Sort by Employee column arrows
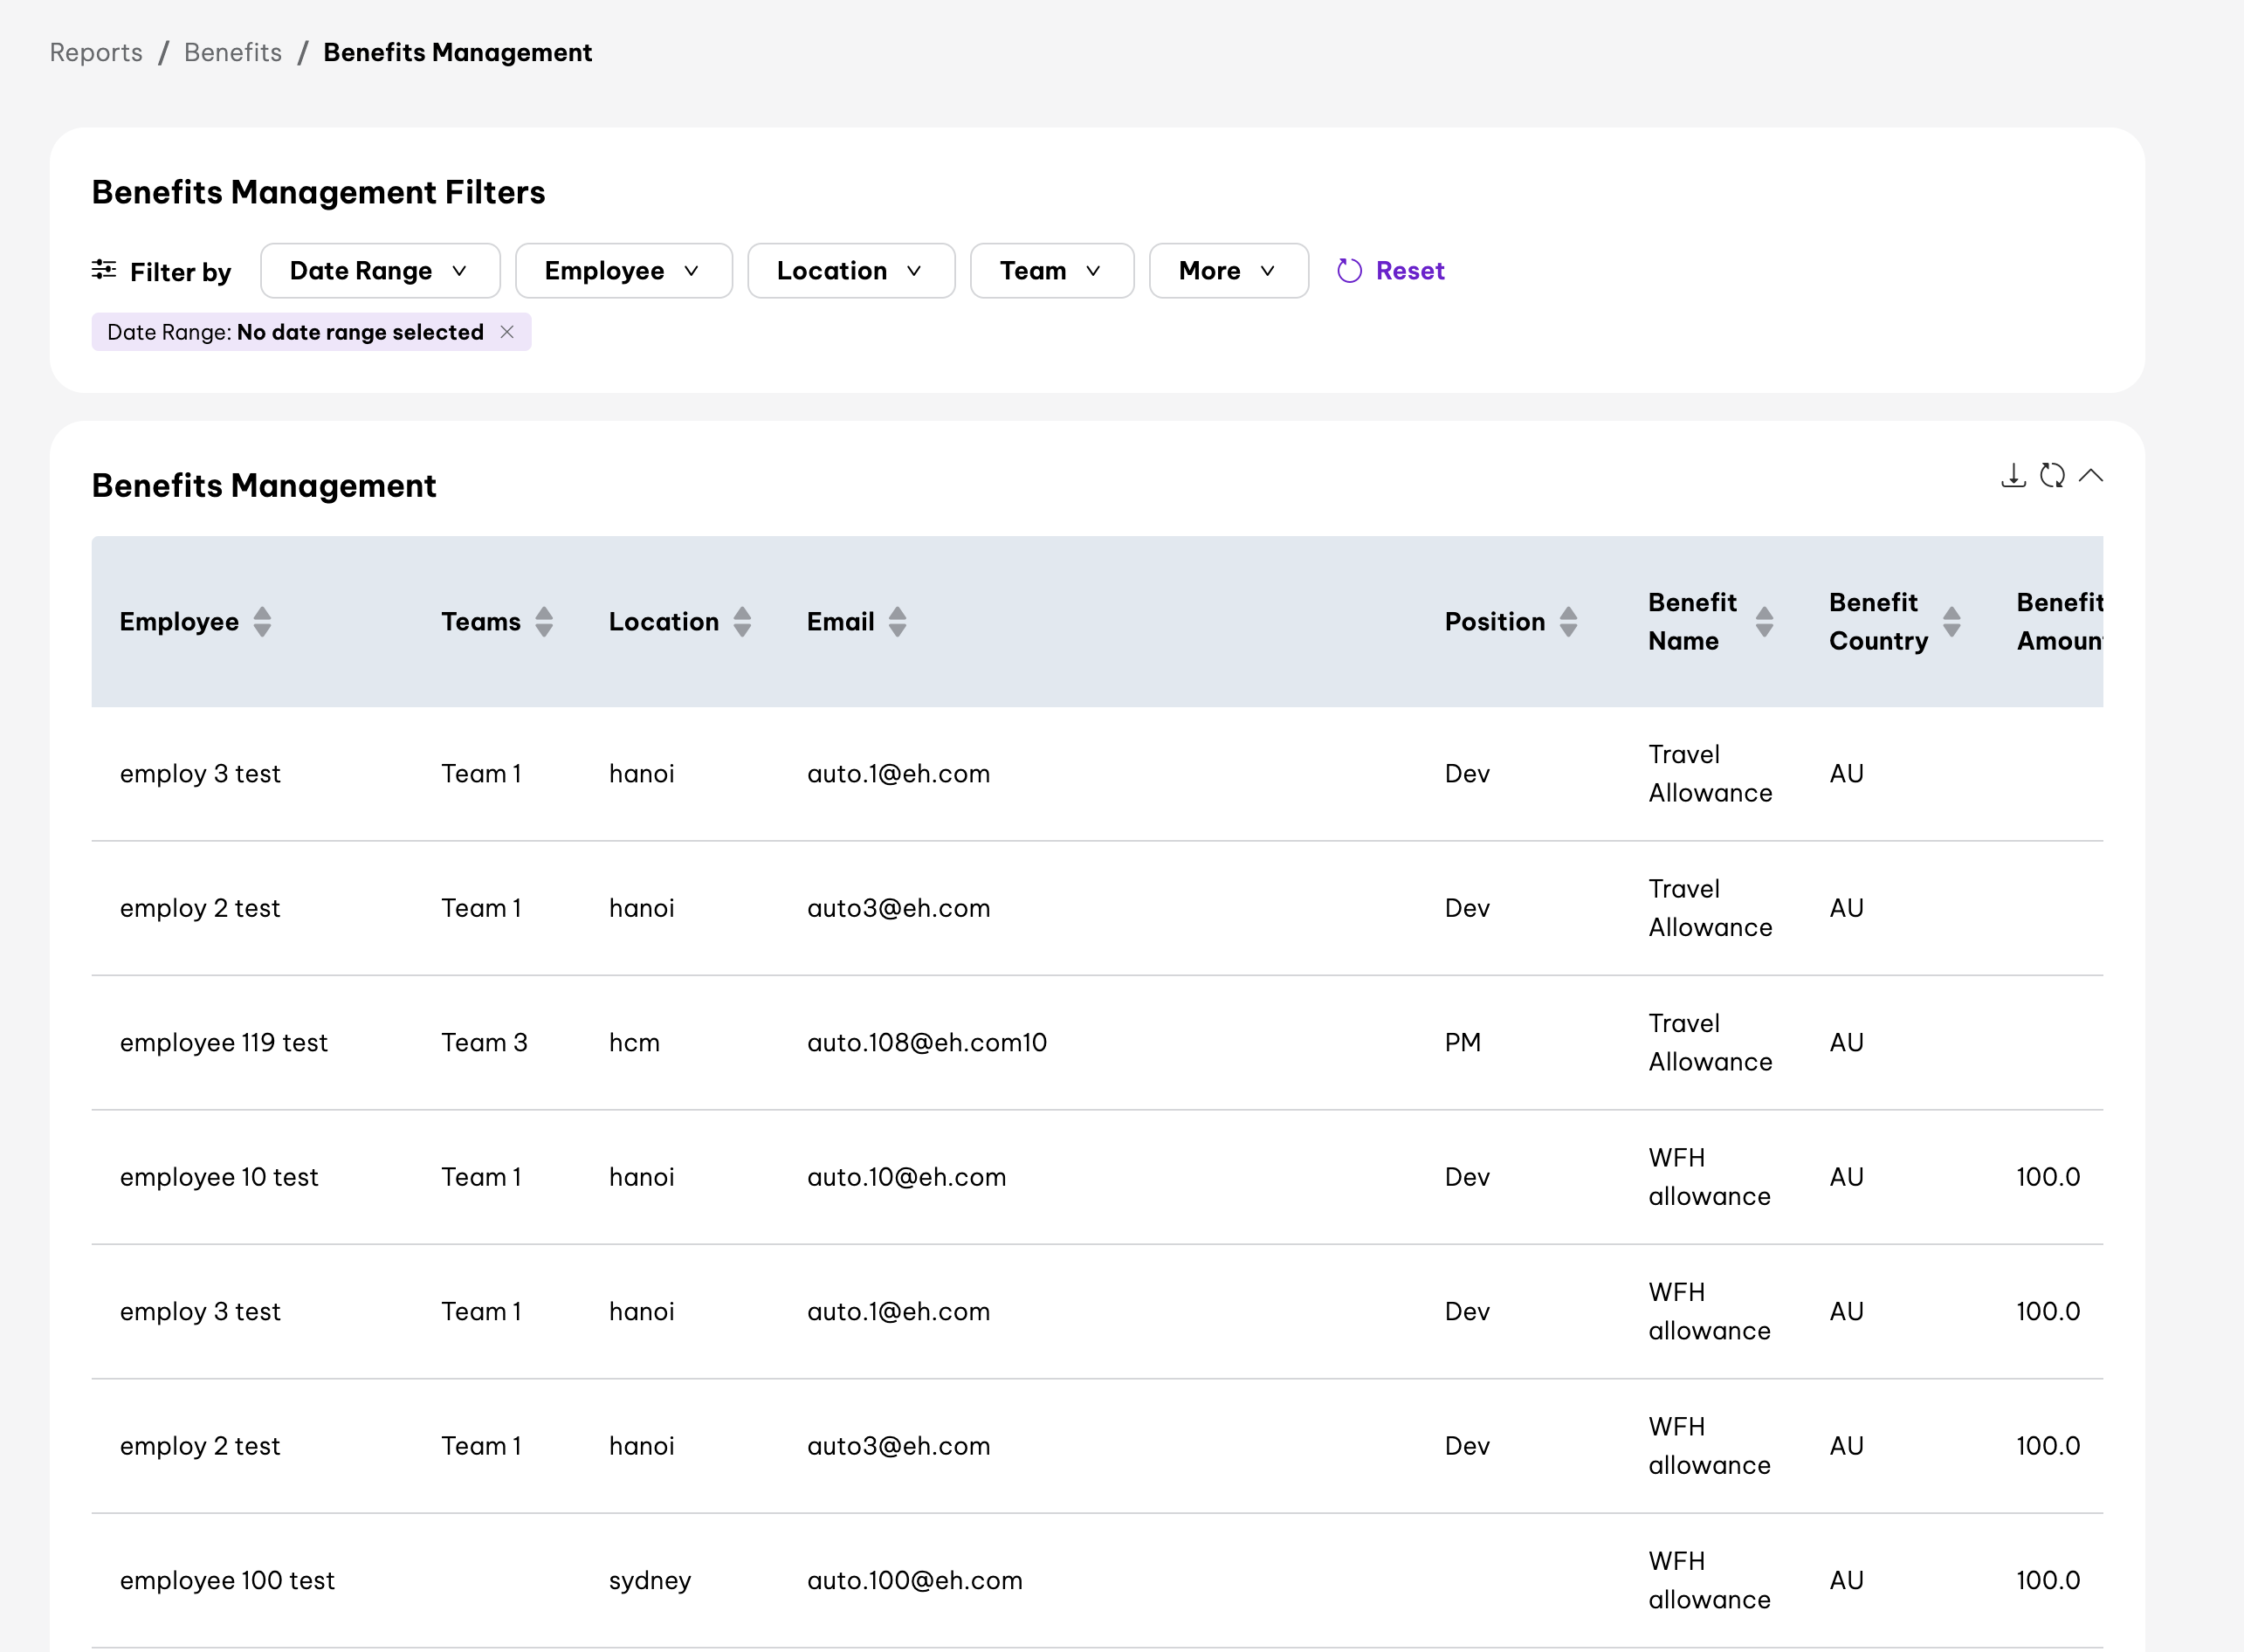Image resolution: width=2244 pixels, height=1652 pixels. coord(262,621)
